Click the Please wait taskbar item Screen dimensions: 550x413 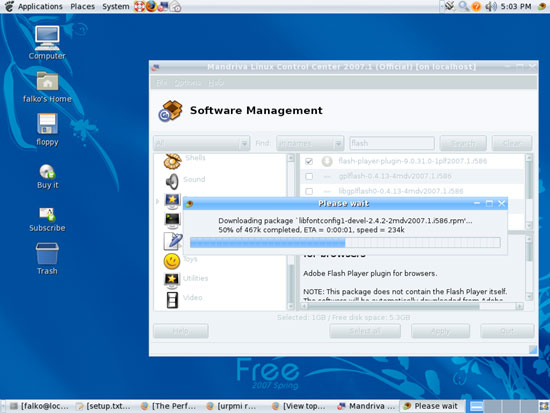point(432,406)
